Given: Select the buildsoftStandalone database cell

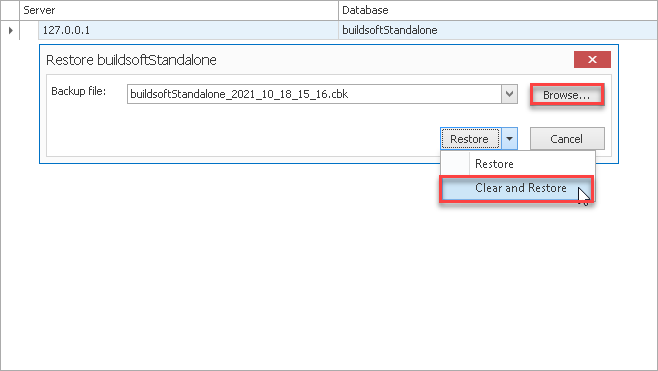Looking at the screenshot, I should (498, 30).
